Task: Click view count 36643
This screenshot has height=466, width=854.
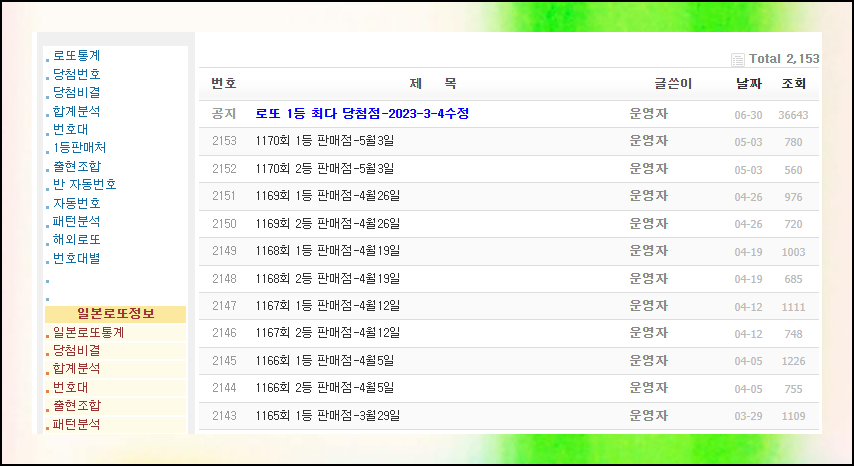Action: (793, 115)
